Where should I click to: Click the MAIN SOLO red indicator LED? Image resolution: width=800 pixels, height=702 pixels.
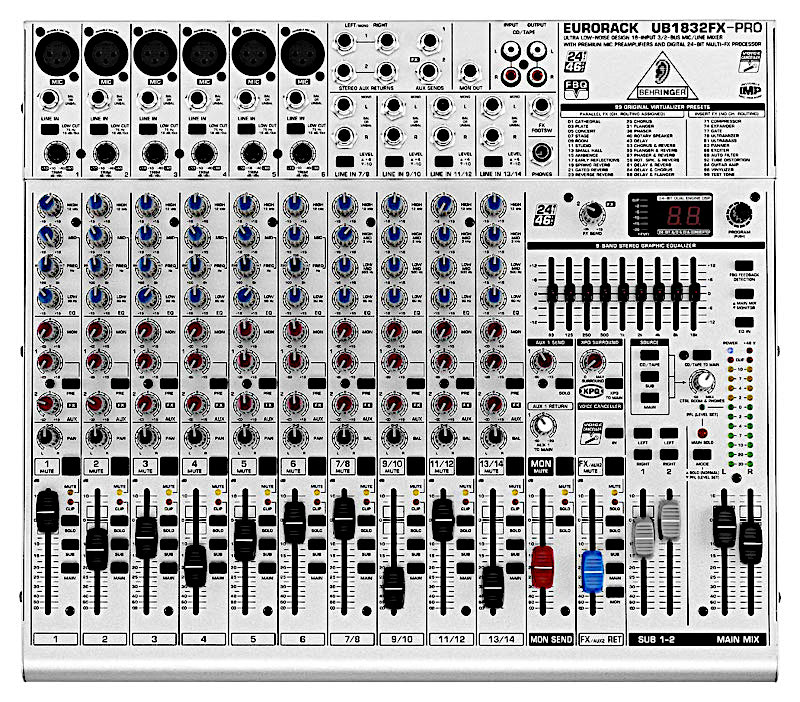(x=702, y=433)
